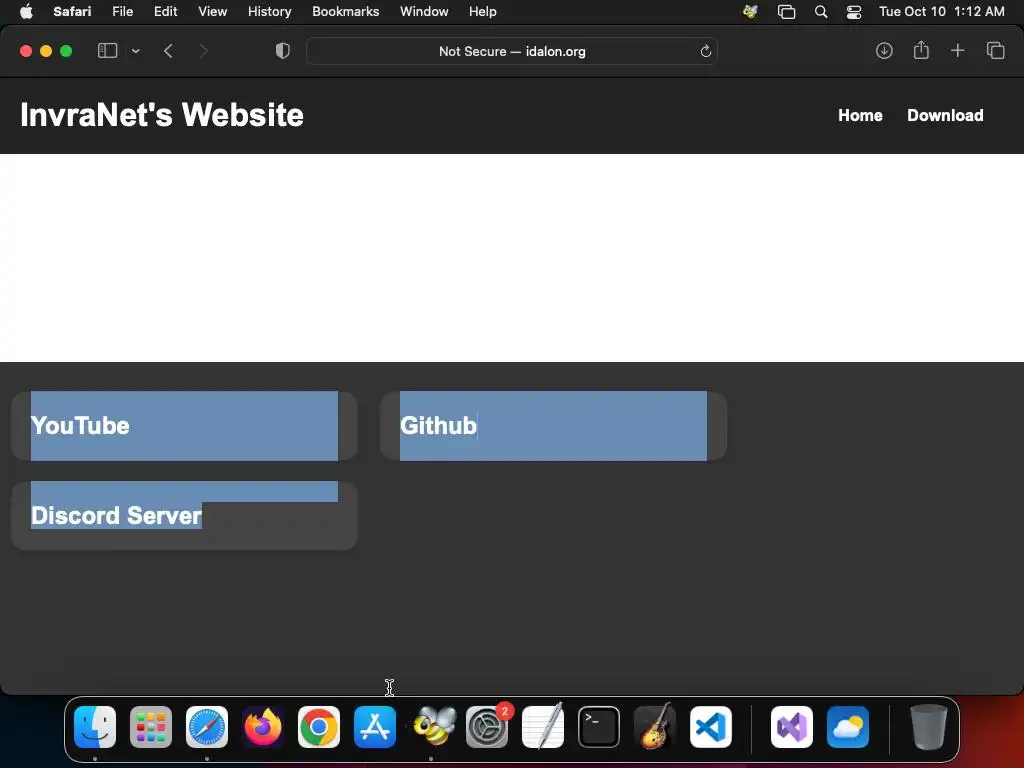Open the Edit menu

[165, 12]
